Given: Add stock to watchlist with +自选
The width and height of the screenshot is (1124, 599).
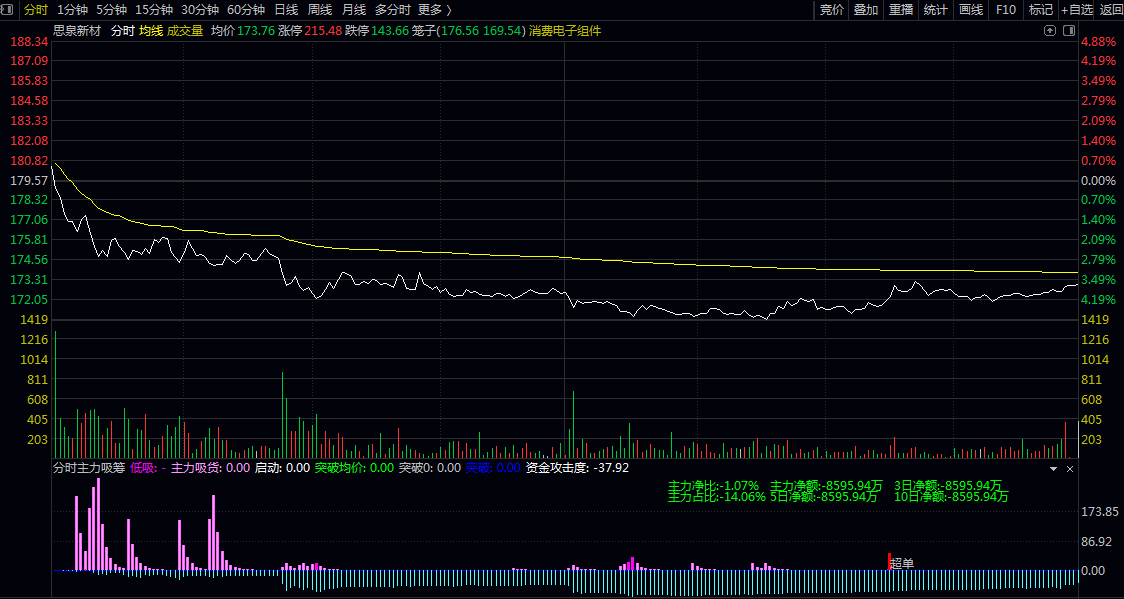Looking at the screenshot, I should click(x=1077, y=10).
